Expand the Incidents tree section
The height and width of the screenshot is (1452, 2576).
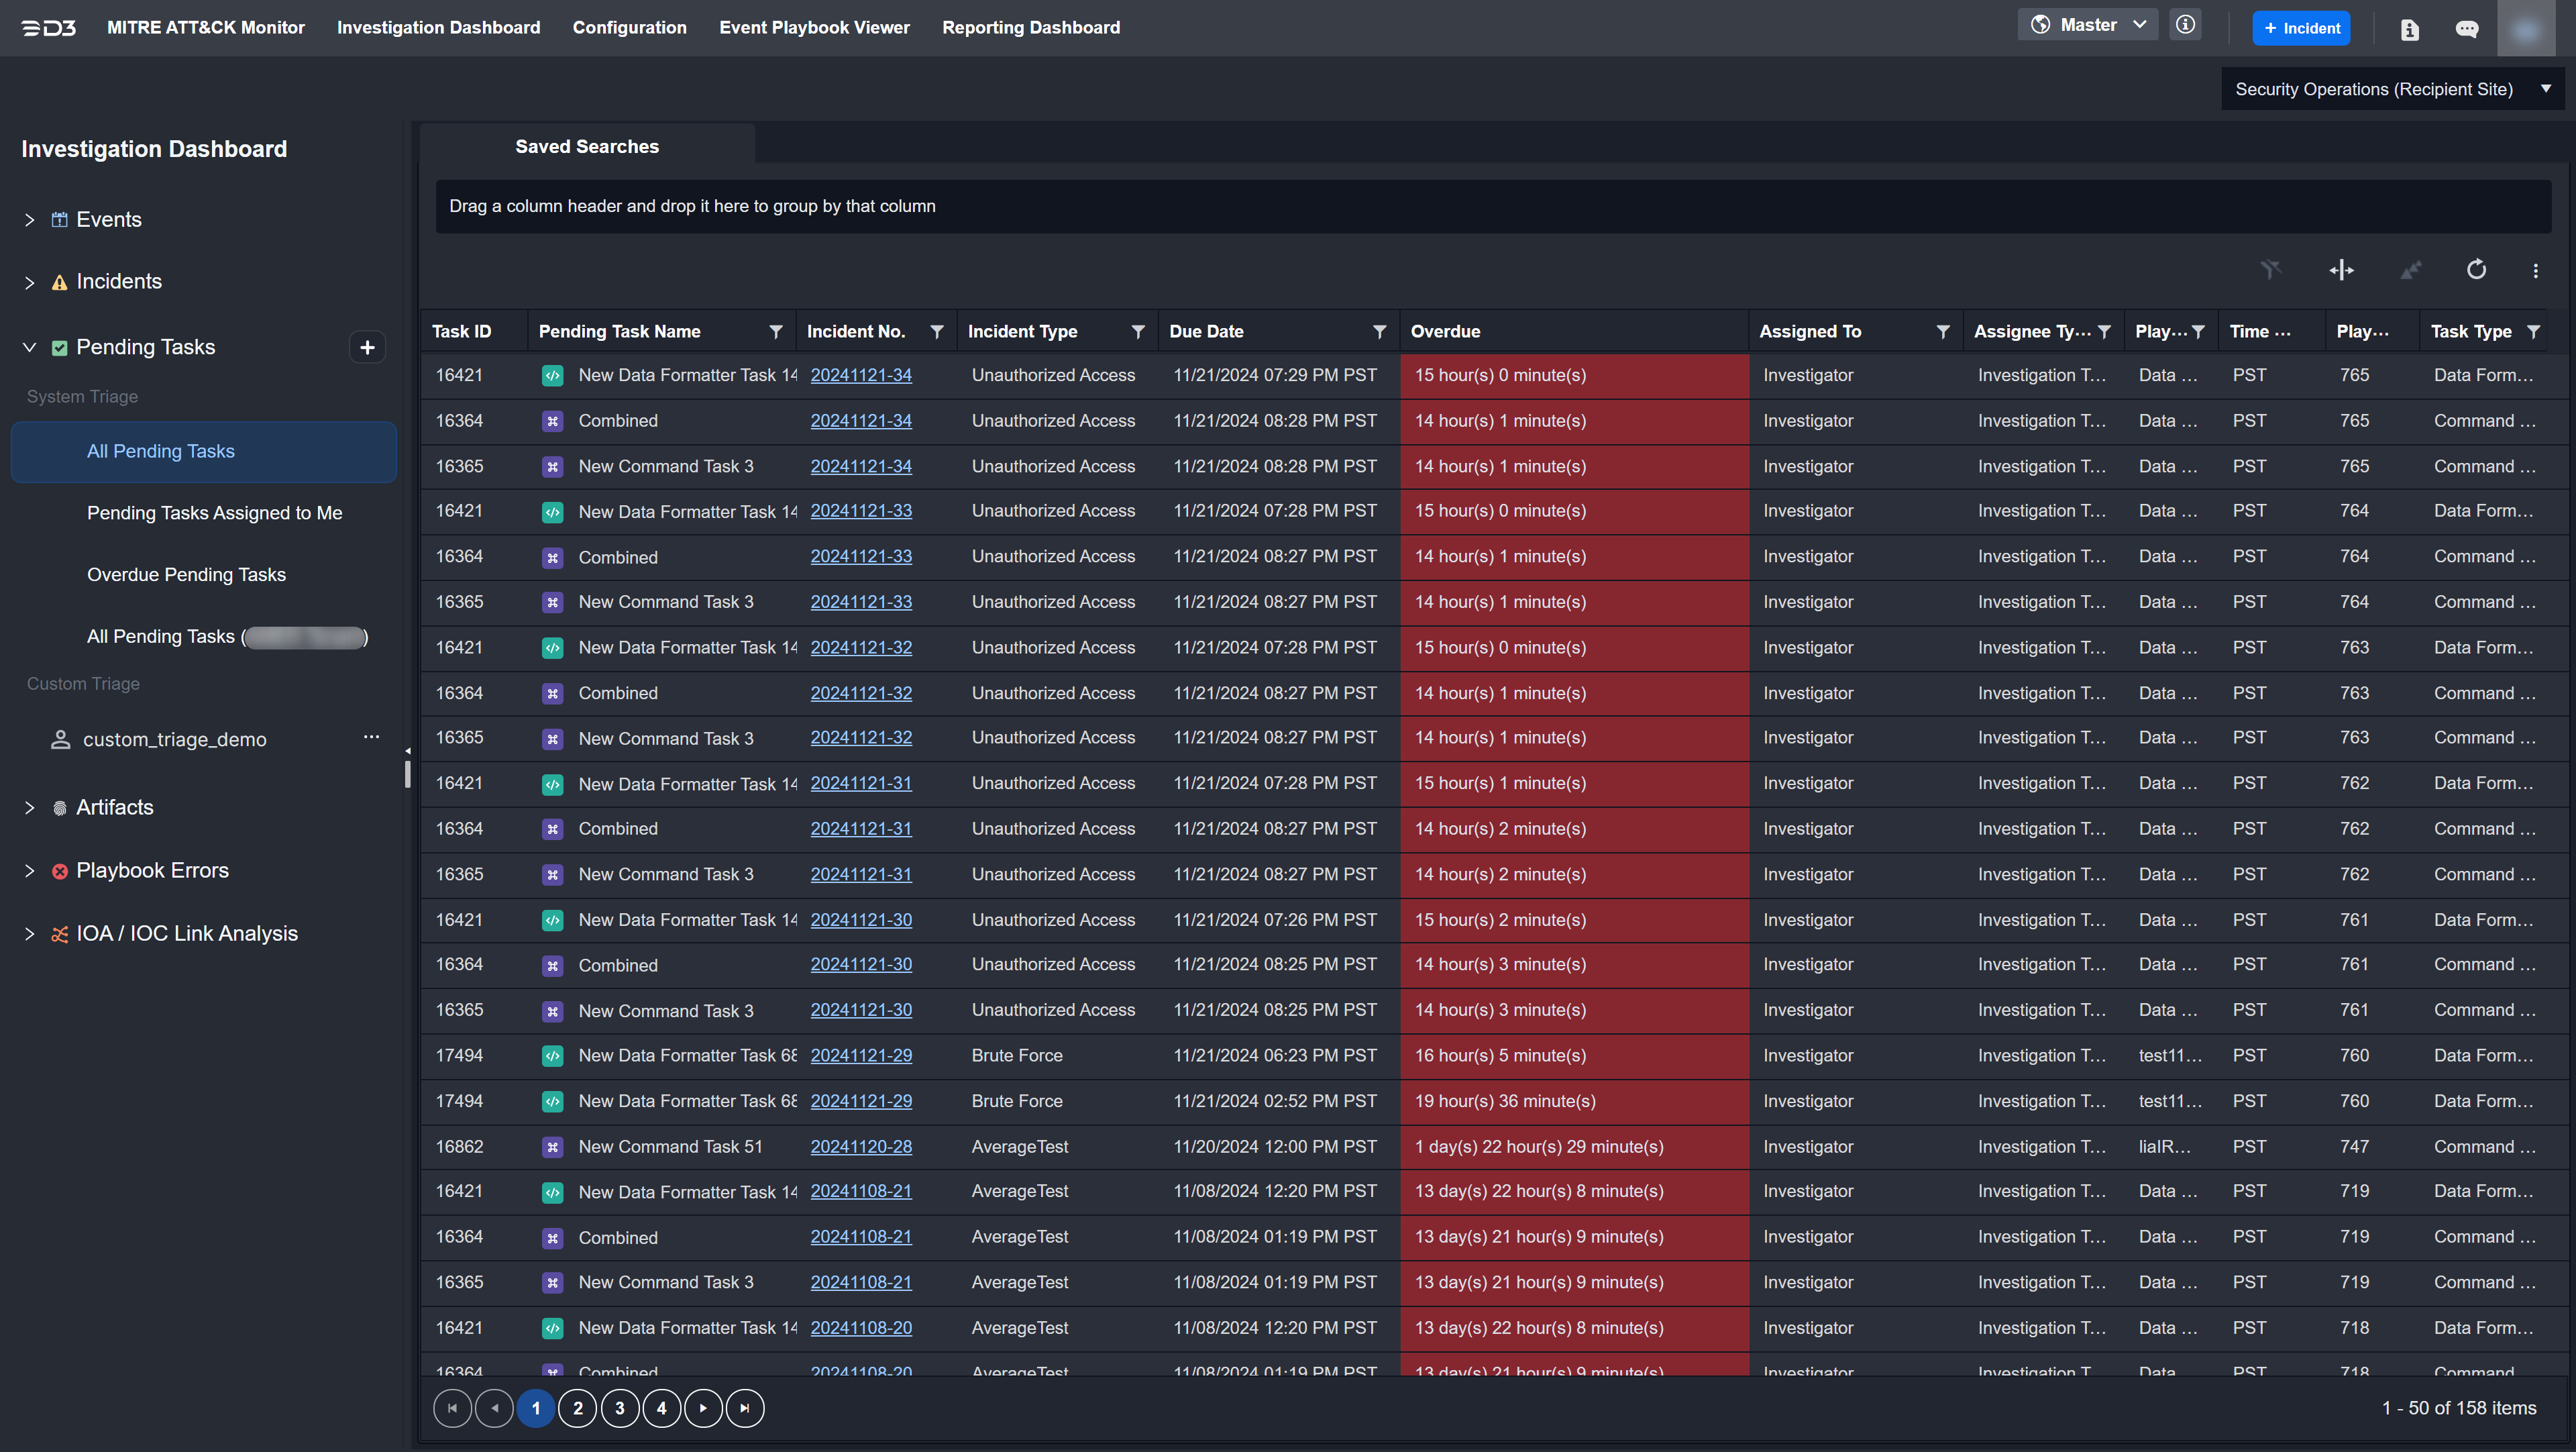[29, 283]
